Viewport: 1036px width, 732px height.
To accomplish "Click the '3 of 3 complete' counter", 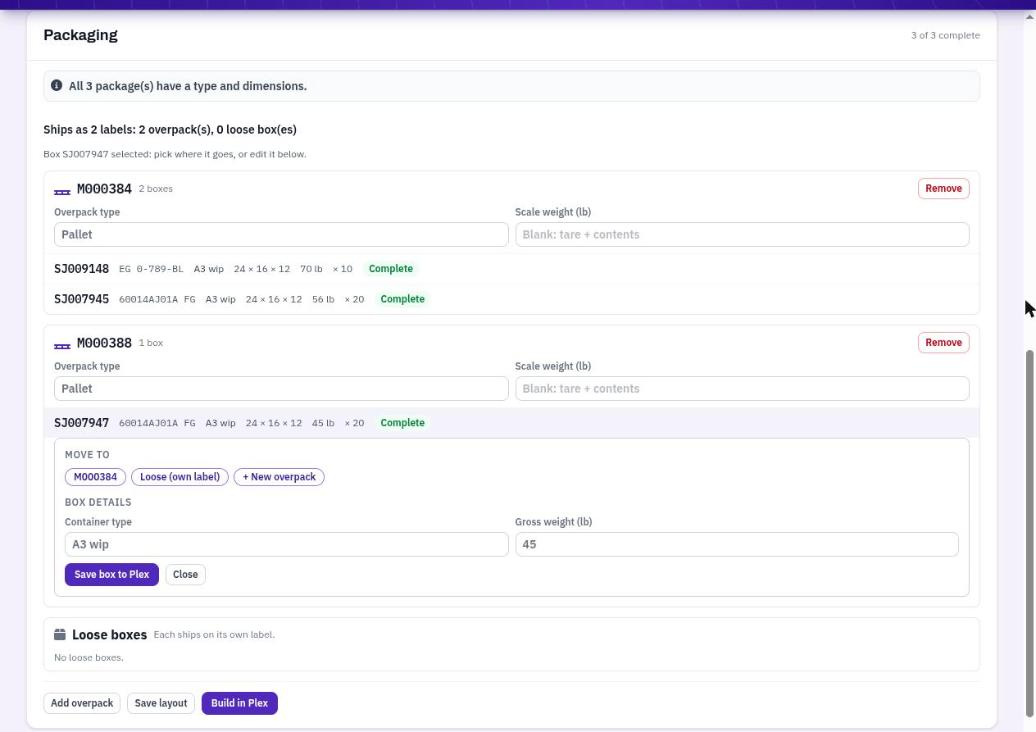I will [945, 36].
